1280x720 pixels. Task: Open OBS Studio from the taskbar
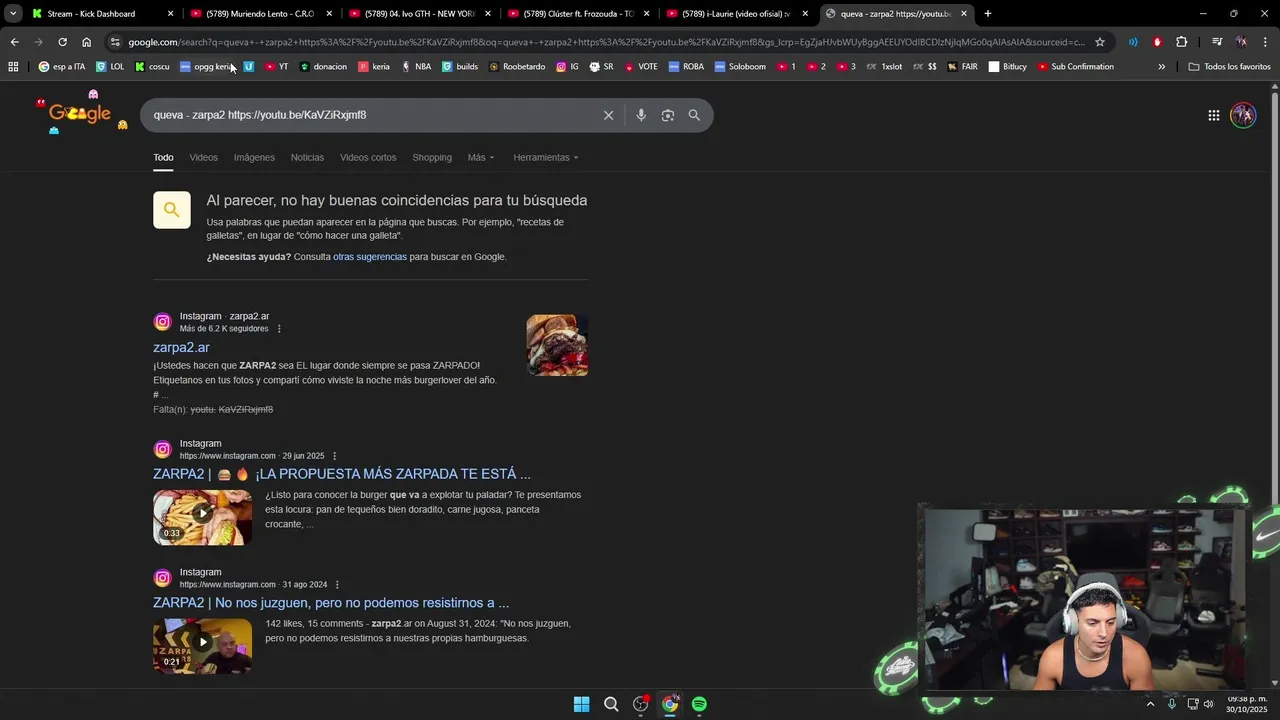[x=640, y=704]
